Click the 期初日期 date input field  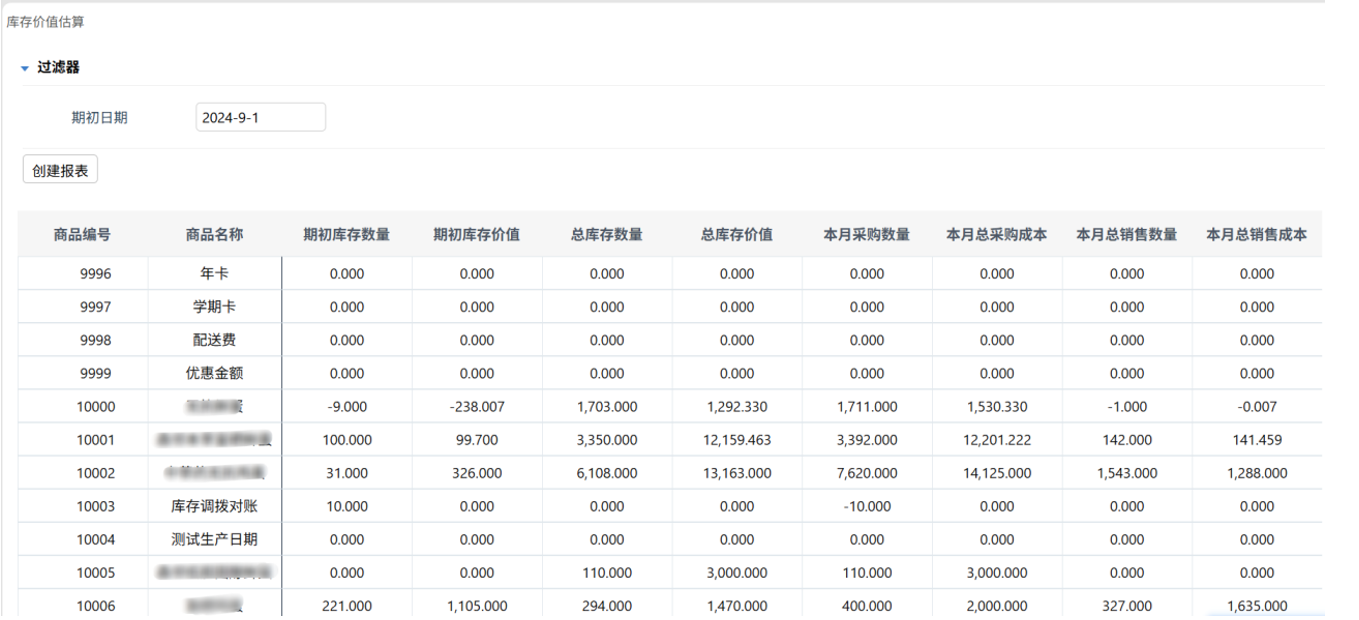click(x=261, y=117)
